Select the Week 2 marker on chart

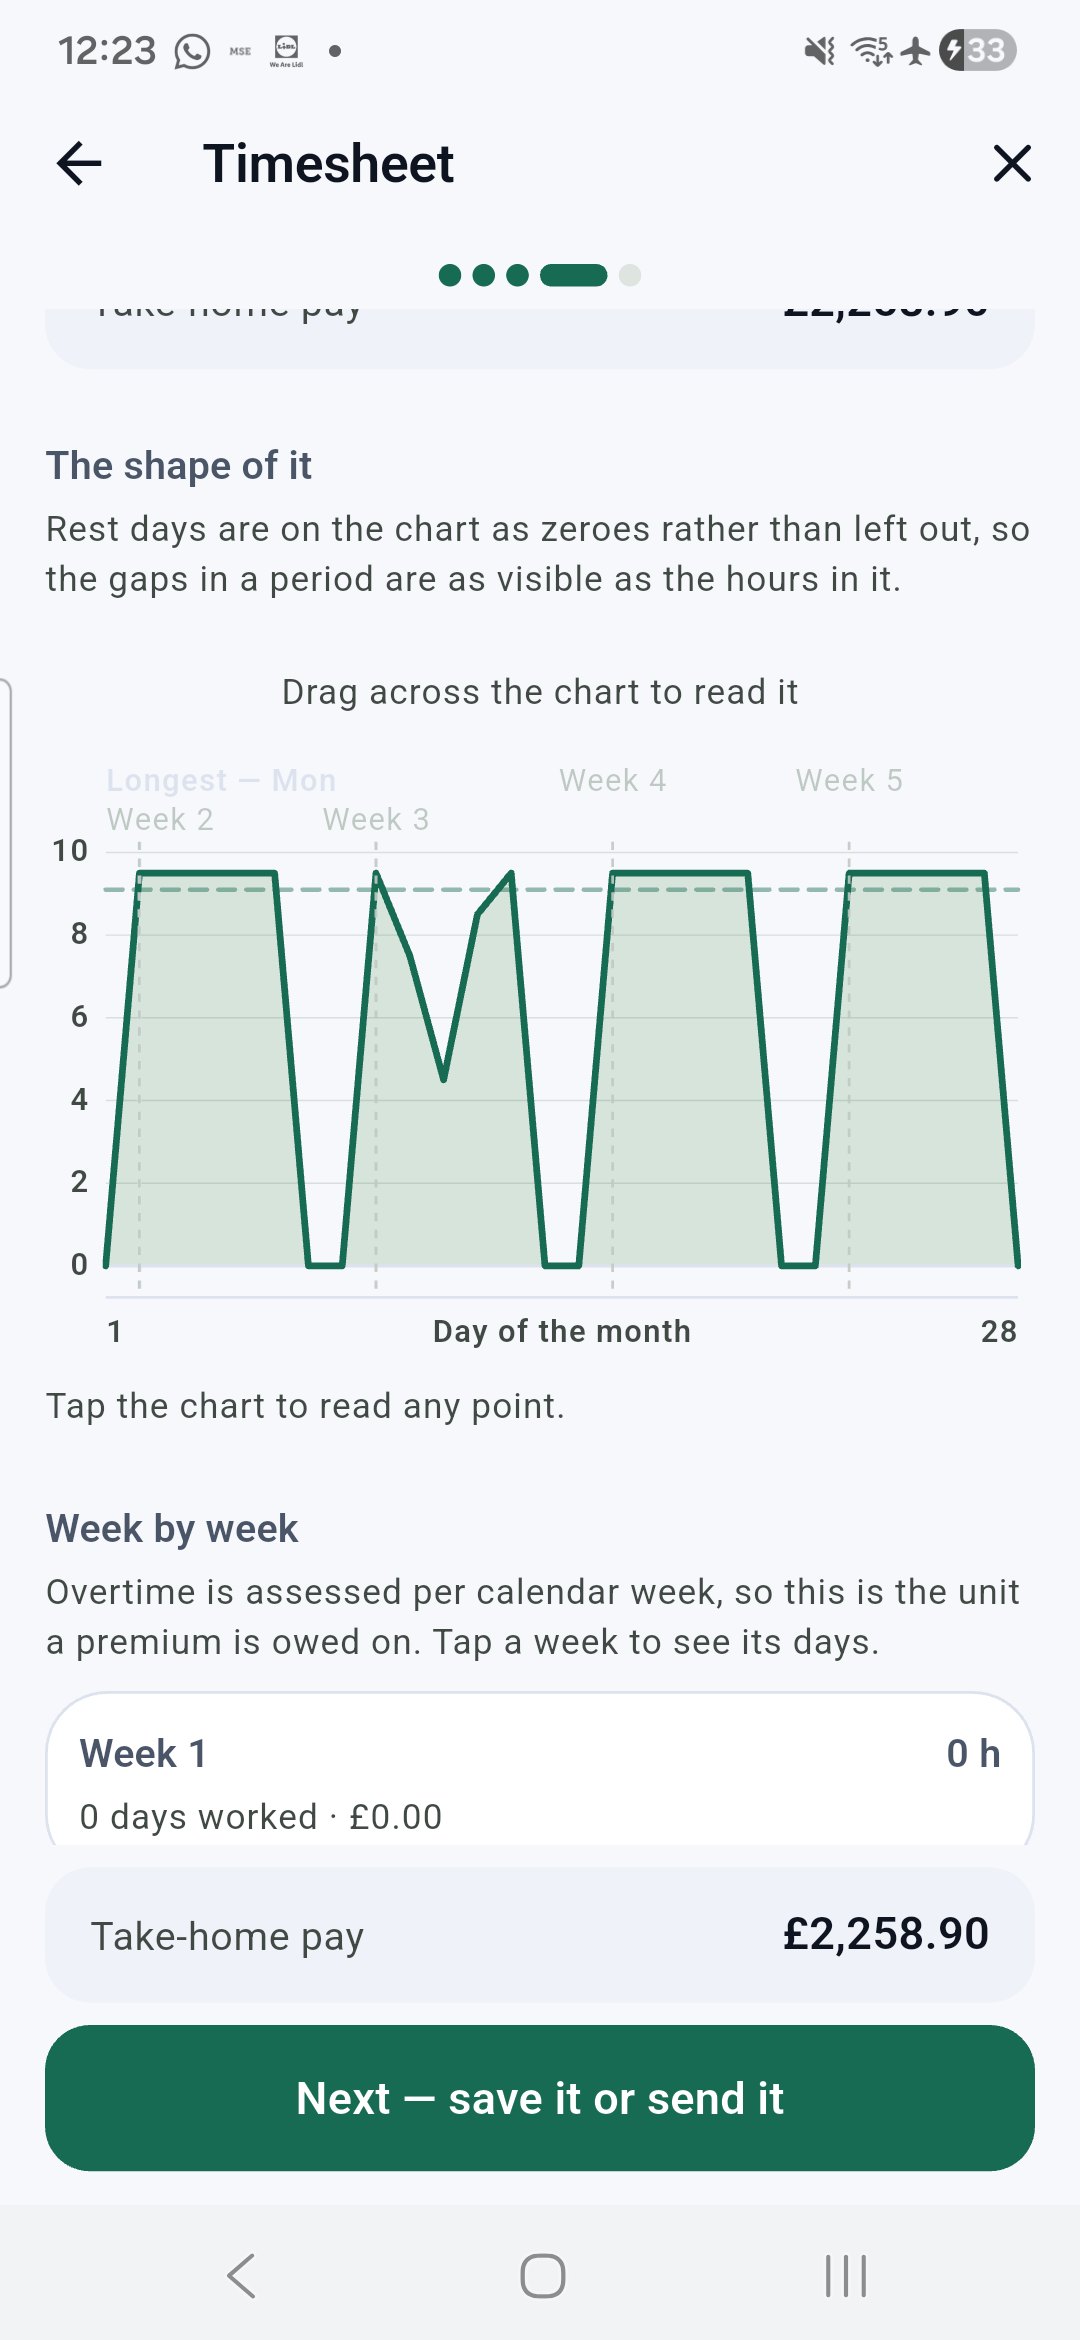click(x=160, y=819)
